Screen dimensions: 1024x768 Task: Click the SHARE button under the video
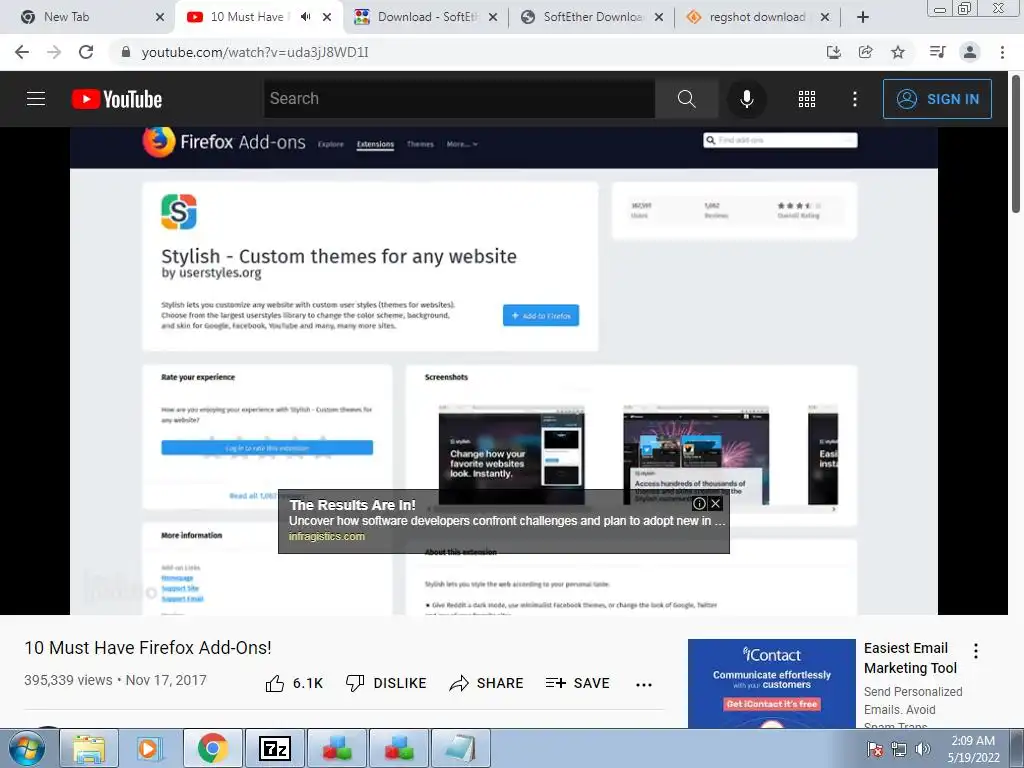tap(487, 683)
